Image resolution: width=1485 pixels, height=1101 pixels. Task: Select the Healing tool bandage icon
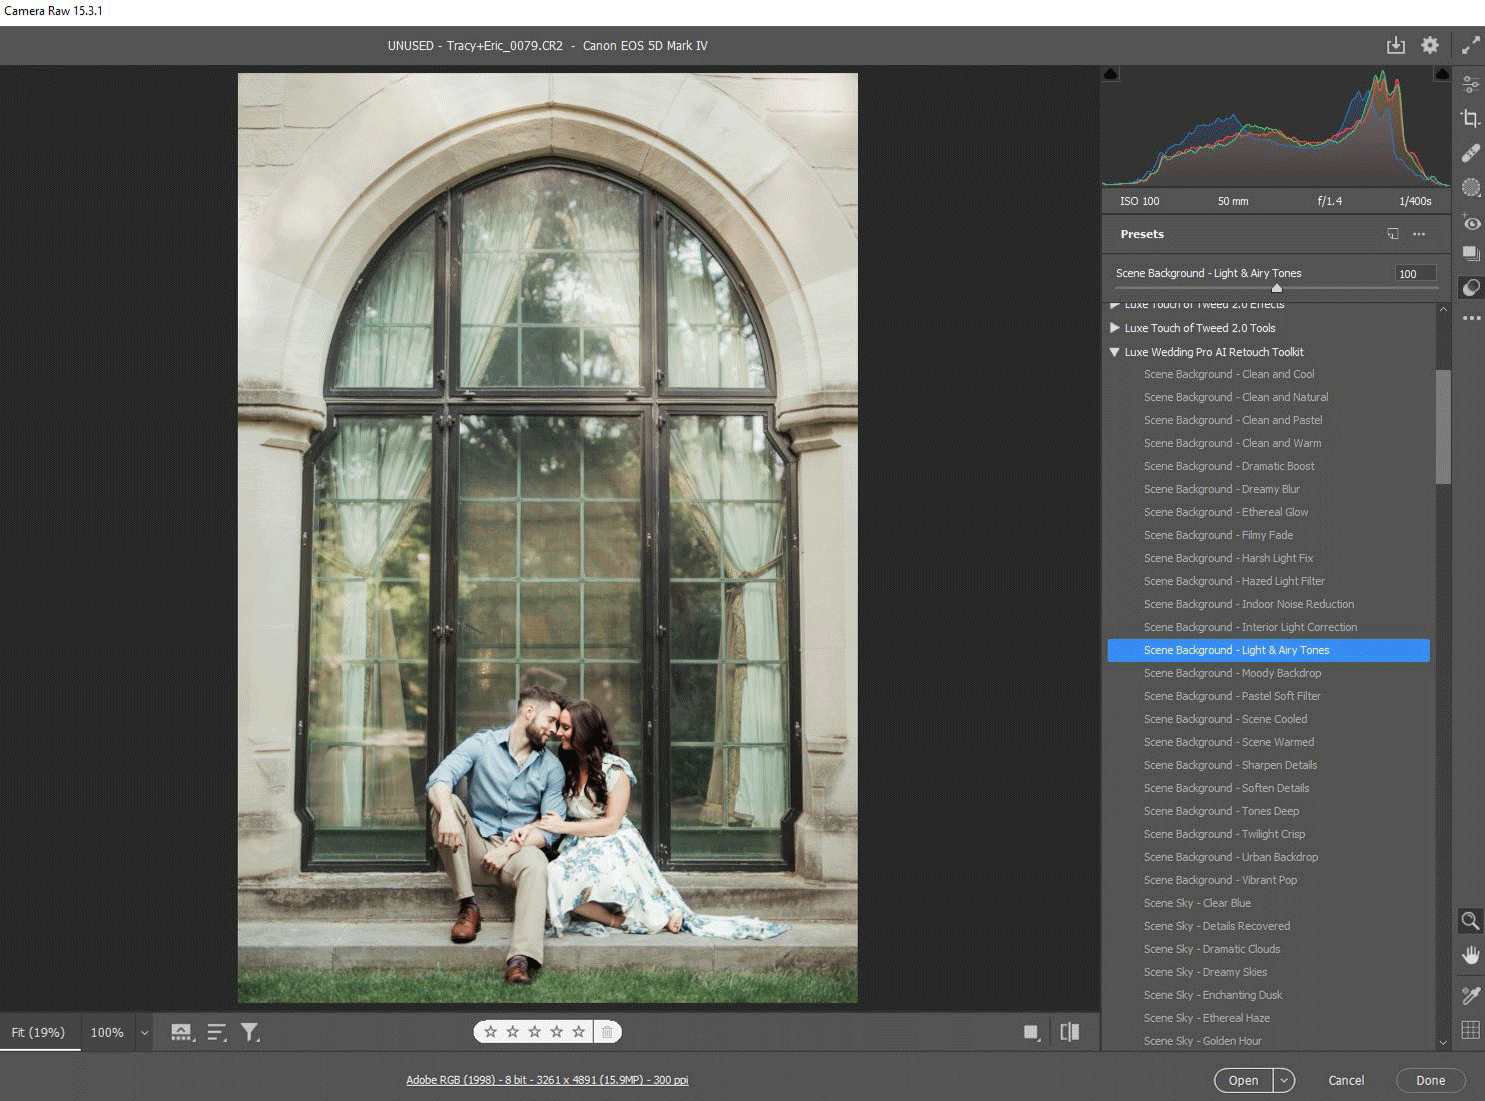(1470, 153)
